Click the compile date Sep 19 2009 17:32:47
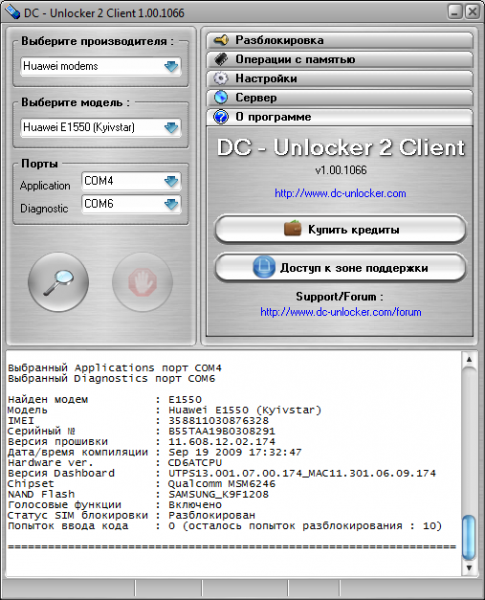485x600 pixels. point(235,452)
